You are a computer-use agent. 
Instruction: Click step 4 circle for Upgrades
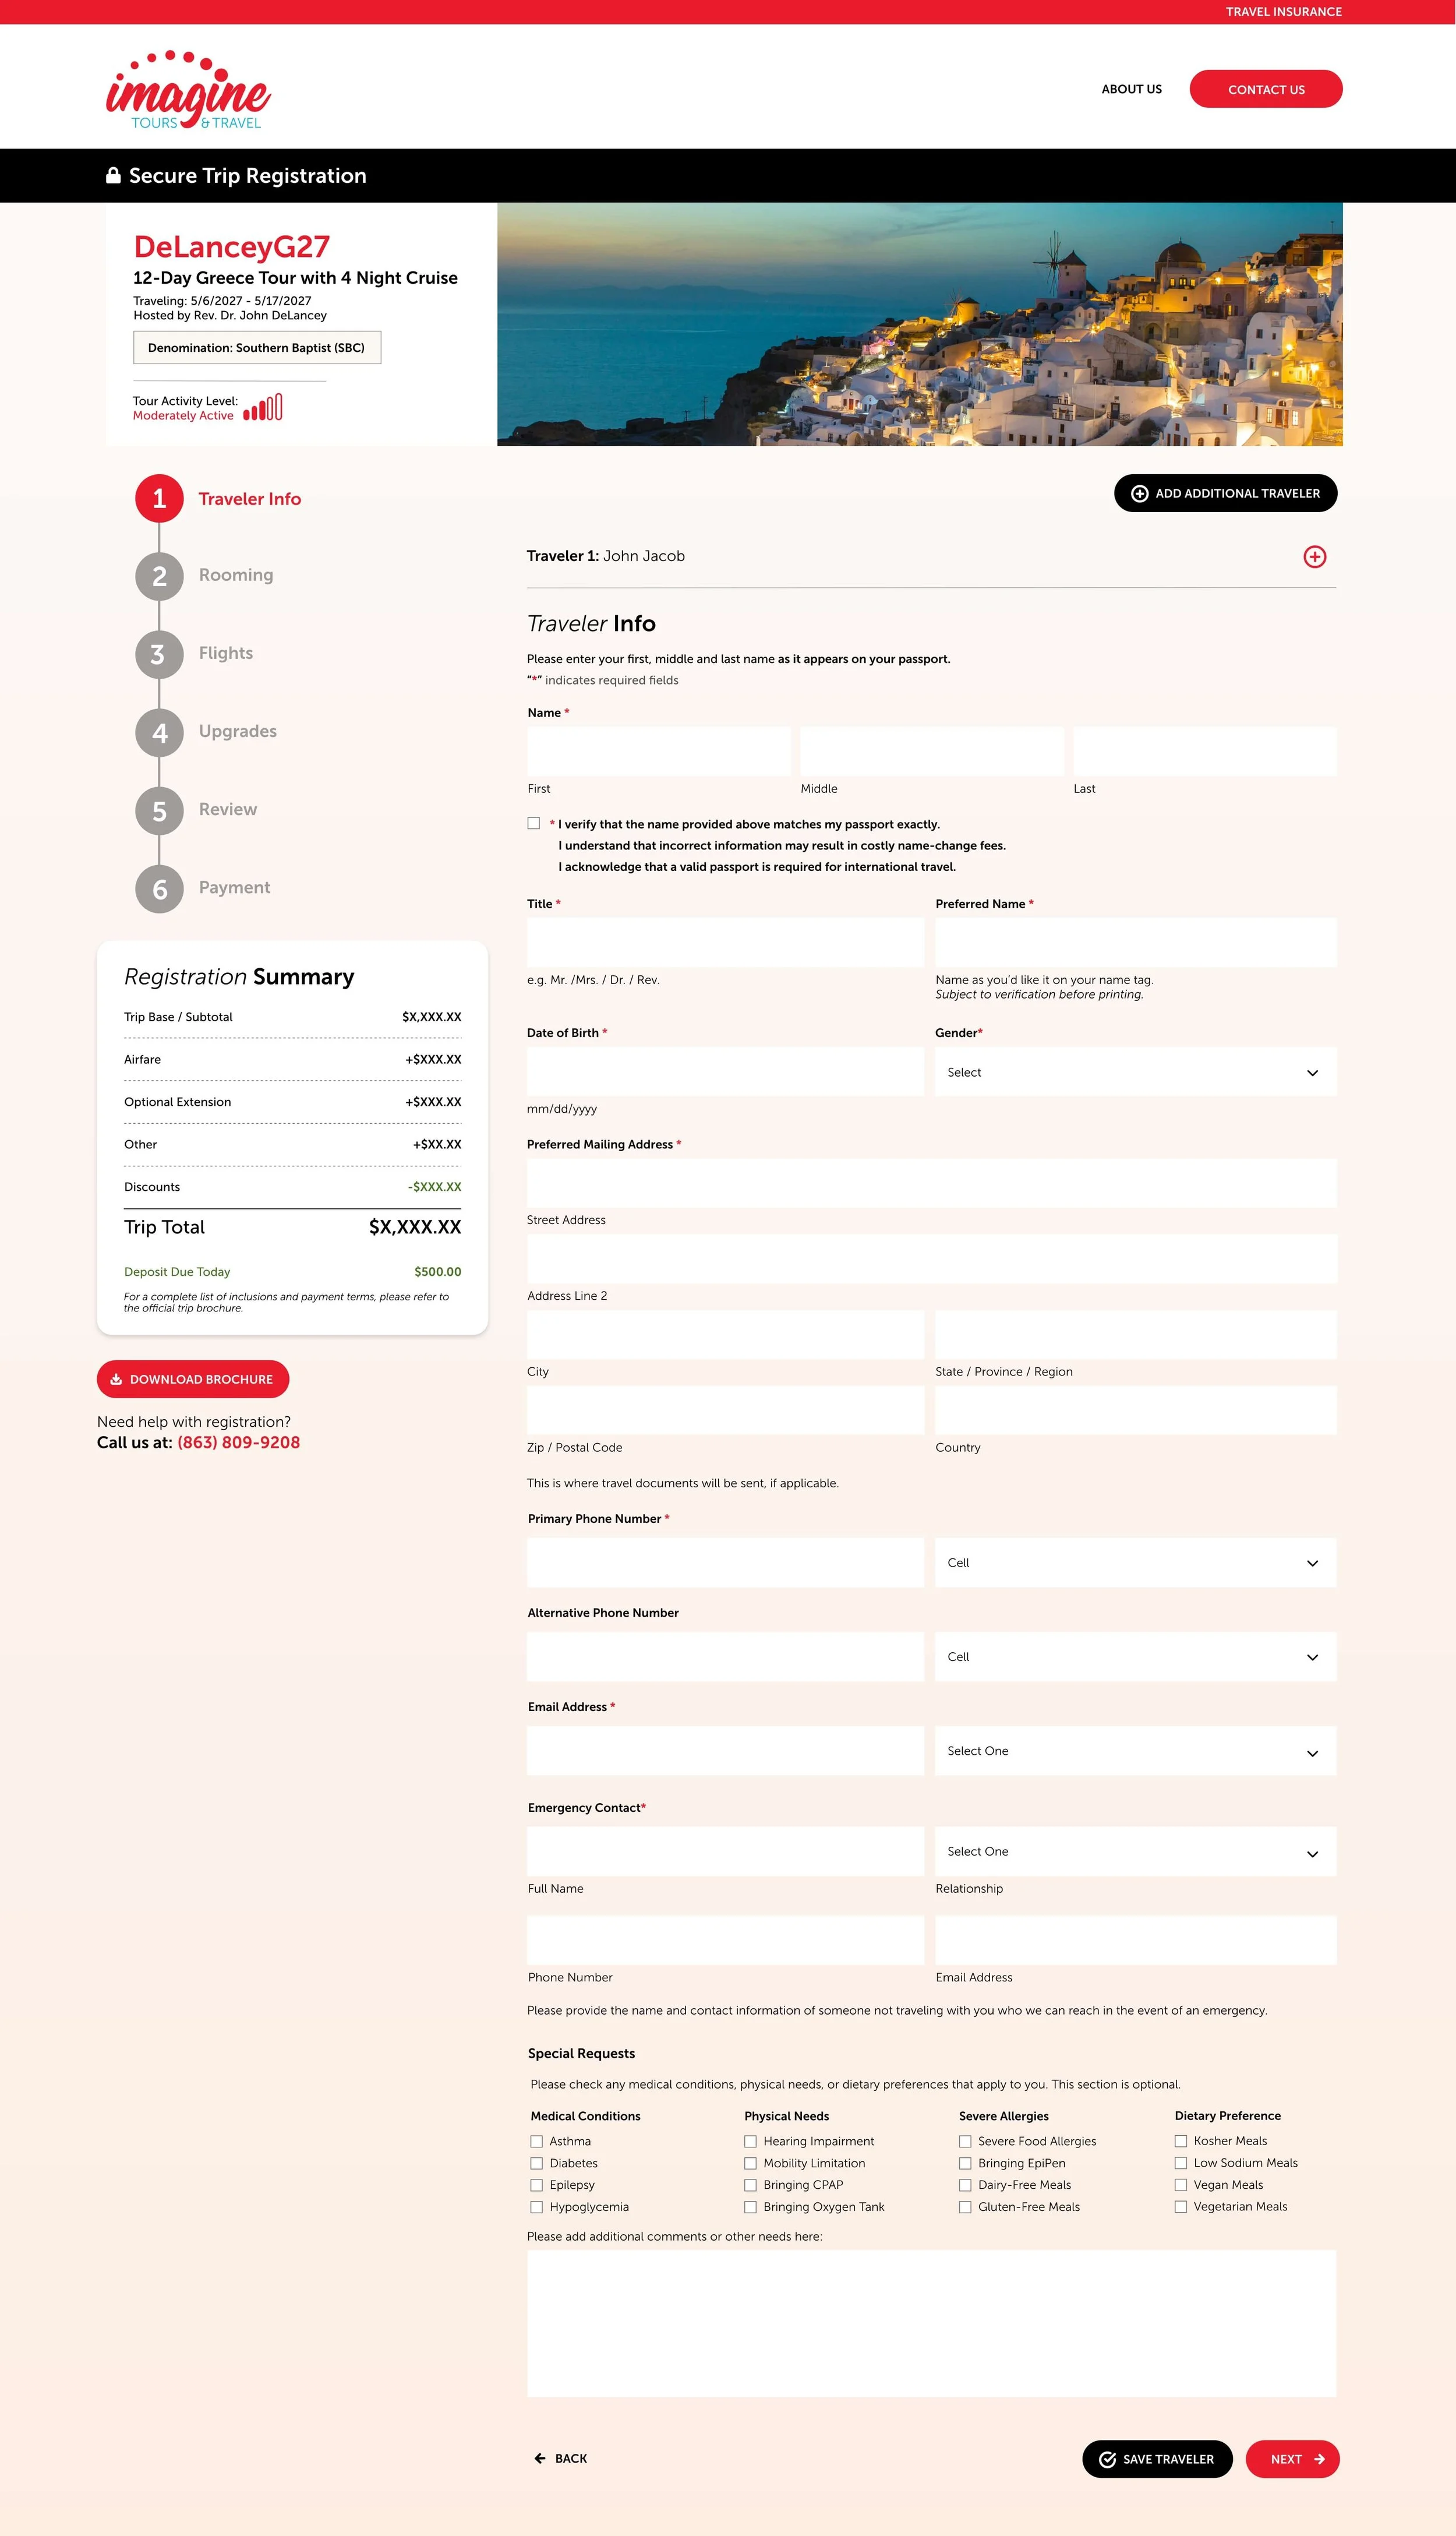(x=159, y=732)
